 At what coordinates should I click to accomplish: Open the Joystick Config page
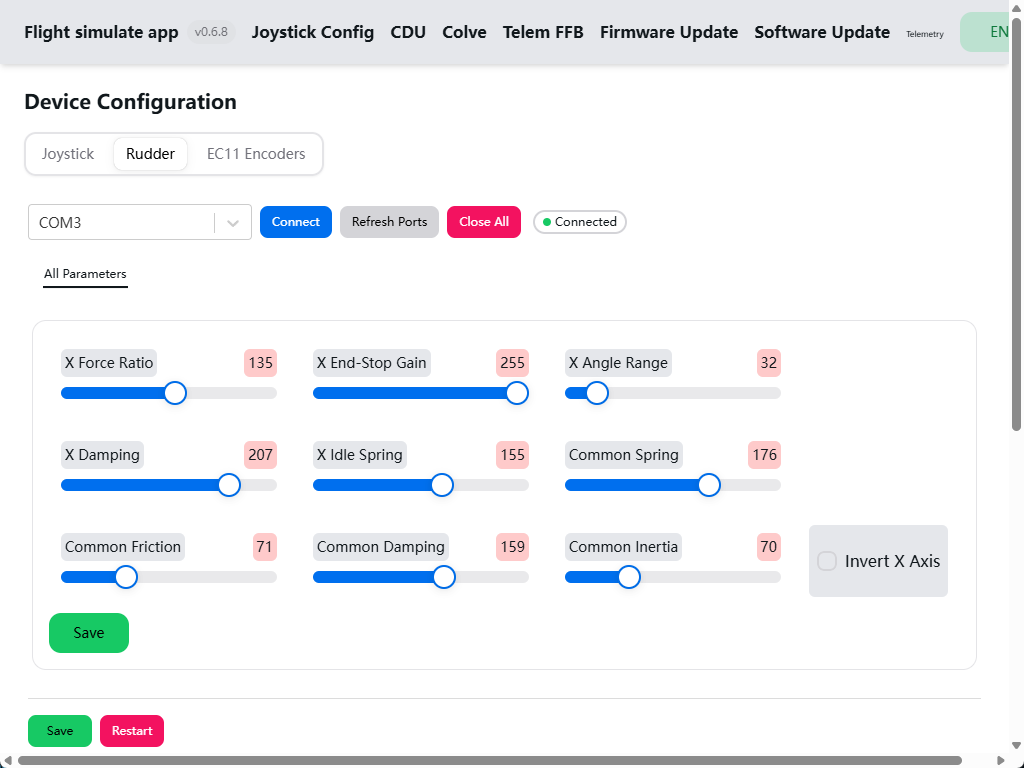click(313, 32)
